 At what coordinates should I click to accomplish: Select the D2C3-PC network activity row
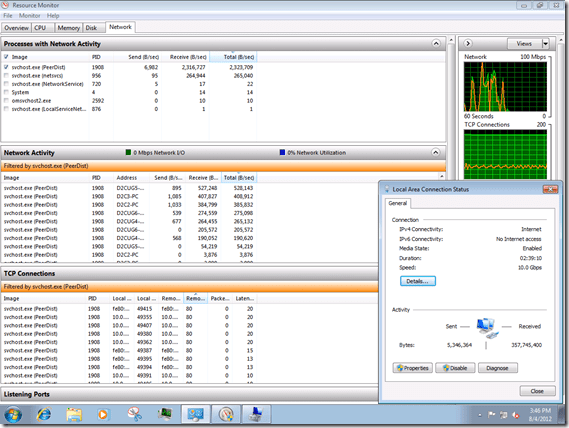(129, 196)
